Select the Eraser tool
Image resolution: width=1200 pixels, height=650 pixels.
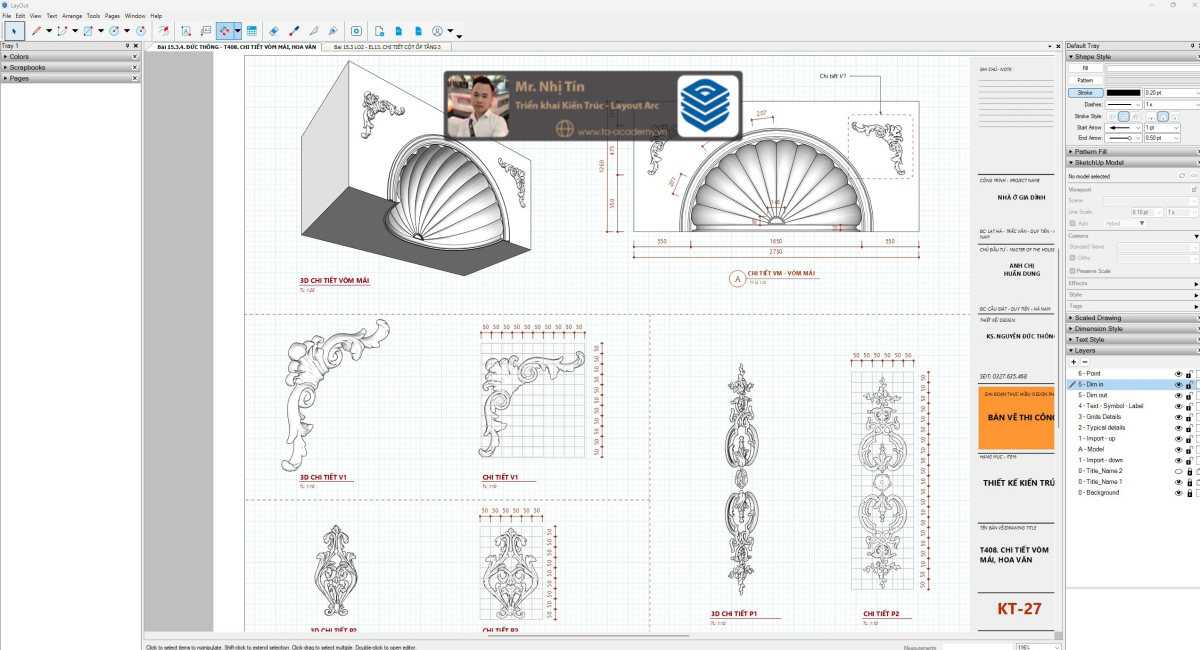coord(274,31)
